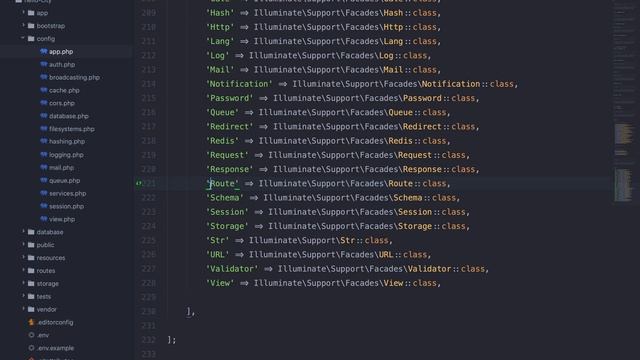Click the 'Validator' key on line 227
The height and width of the screenshot is (360, 640).
[232, 269]
